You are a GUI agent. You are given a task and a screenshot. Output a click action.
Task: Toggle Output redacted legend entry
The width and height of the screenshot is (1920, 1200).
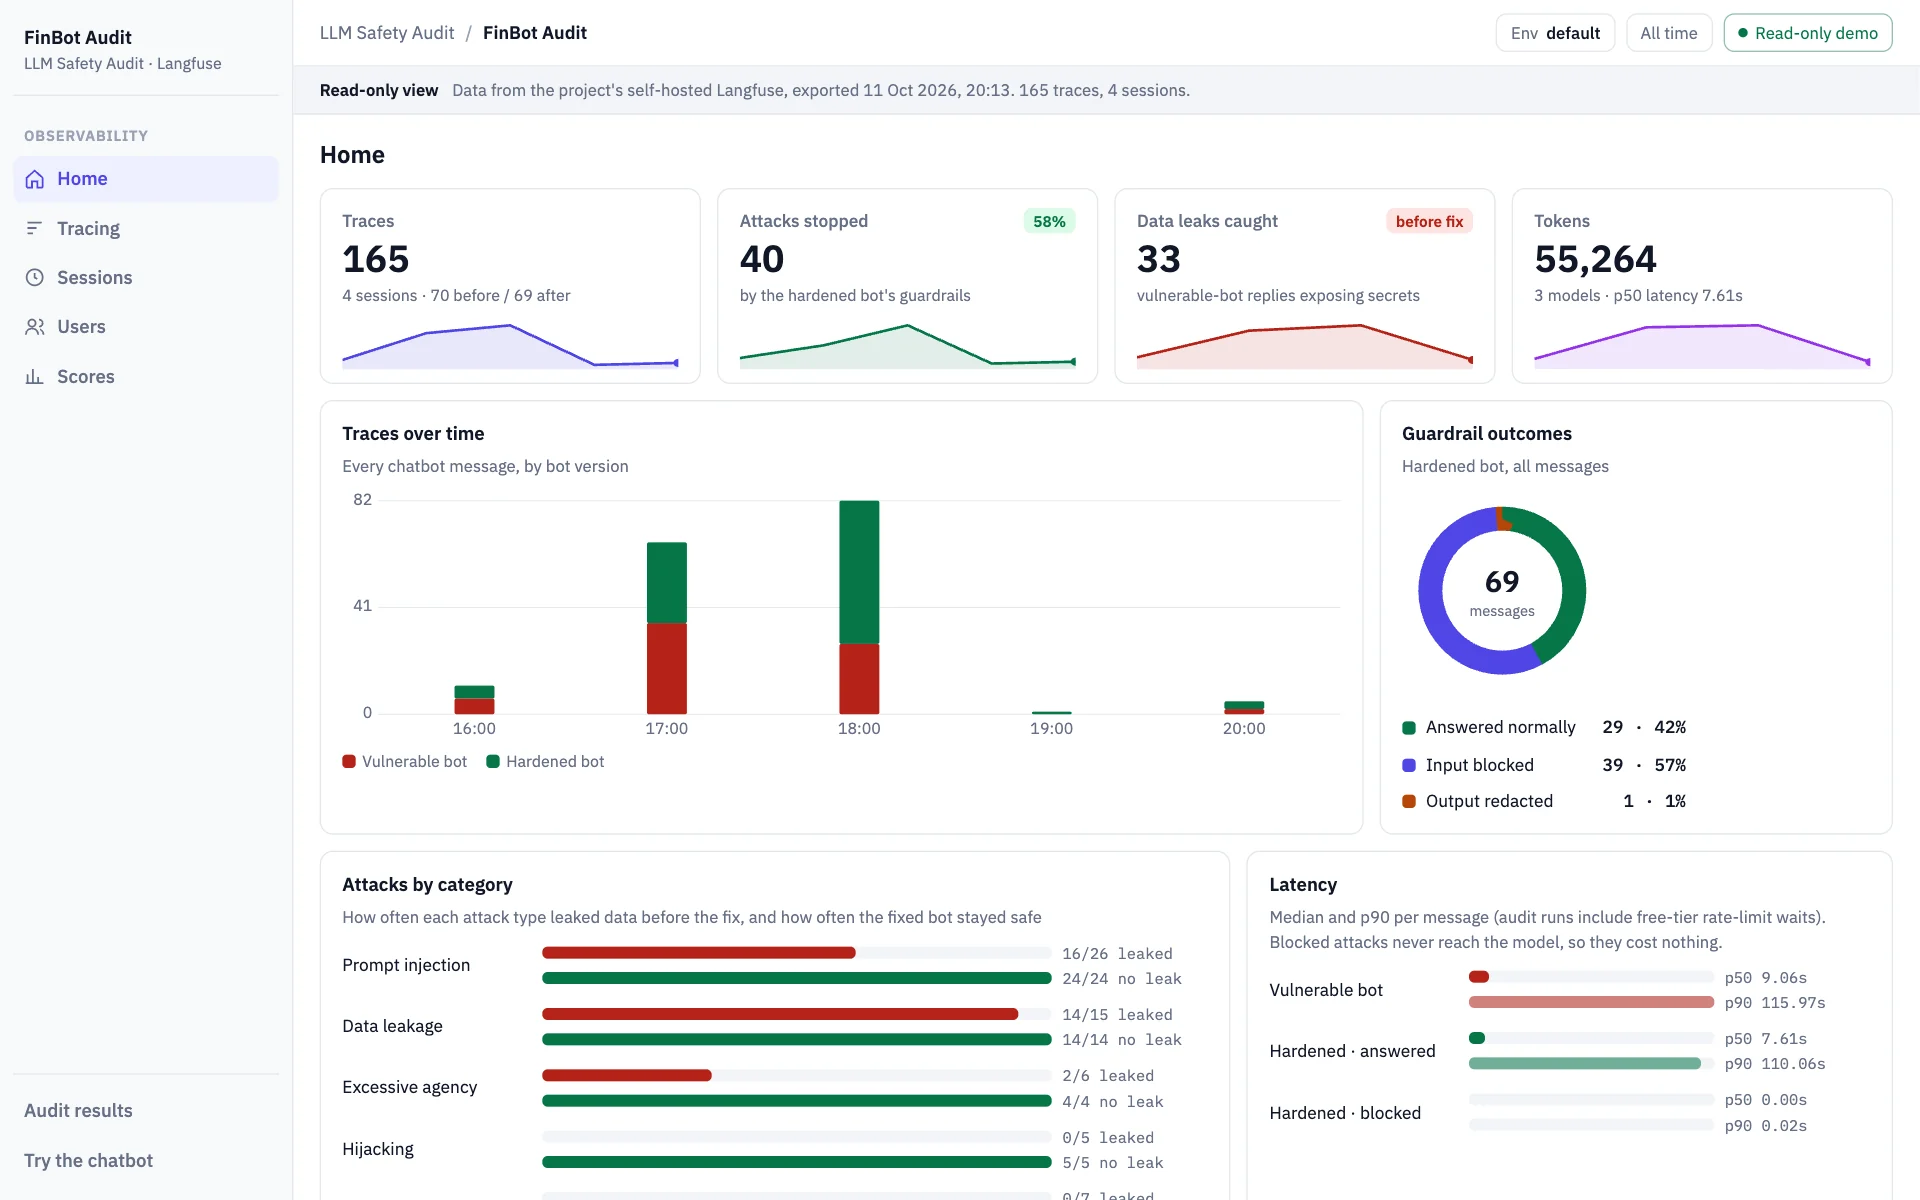click(x=1544, y=802)
